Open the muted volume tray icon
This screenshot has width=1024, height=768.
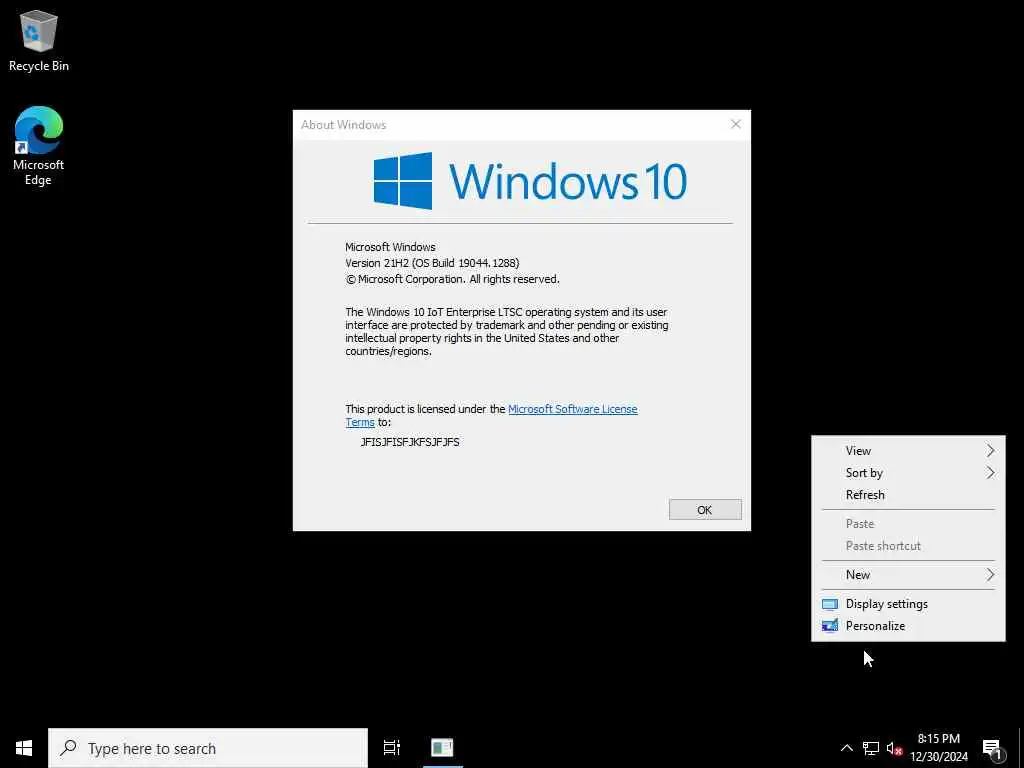[x=895, y=748]
